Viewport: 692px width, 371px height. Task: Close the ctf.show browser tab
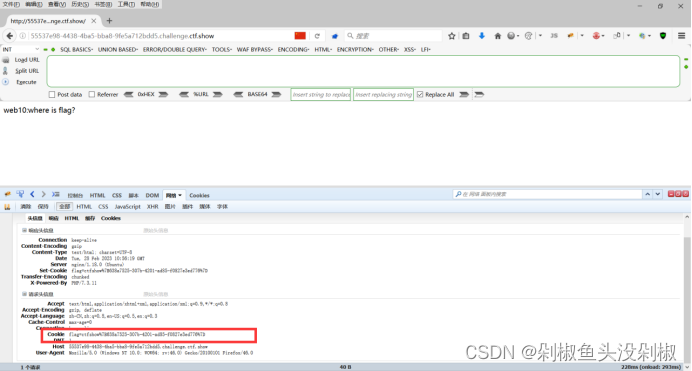click(94, 21)
